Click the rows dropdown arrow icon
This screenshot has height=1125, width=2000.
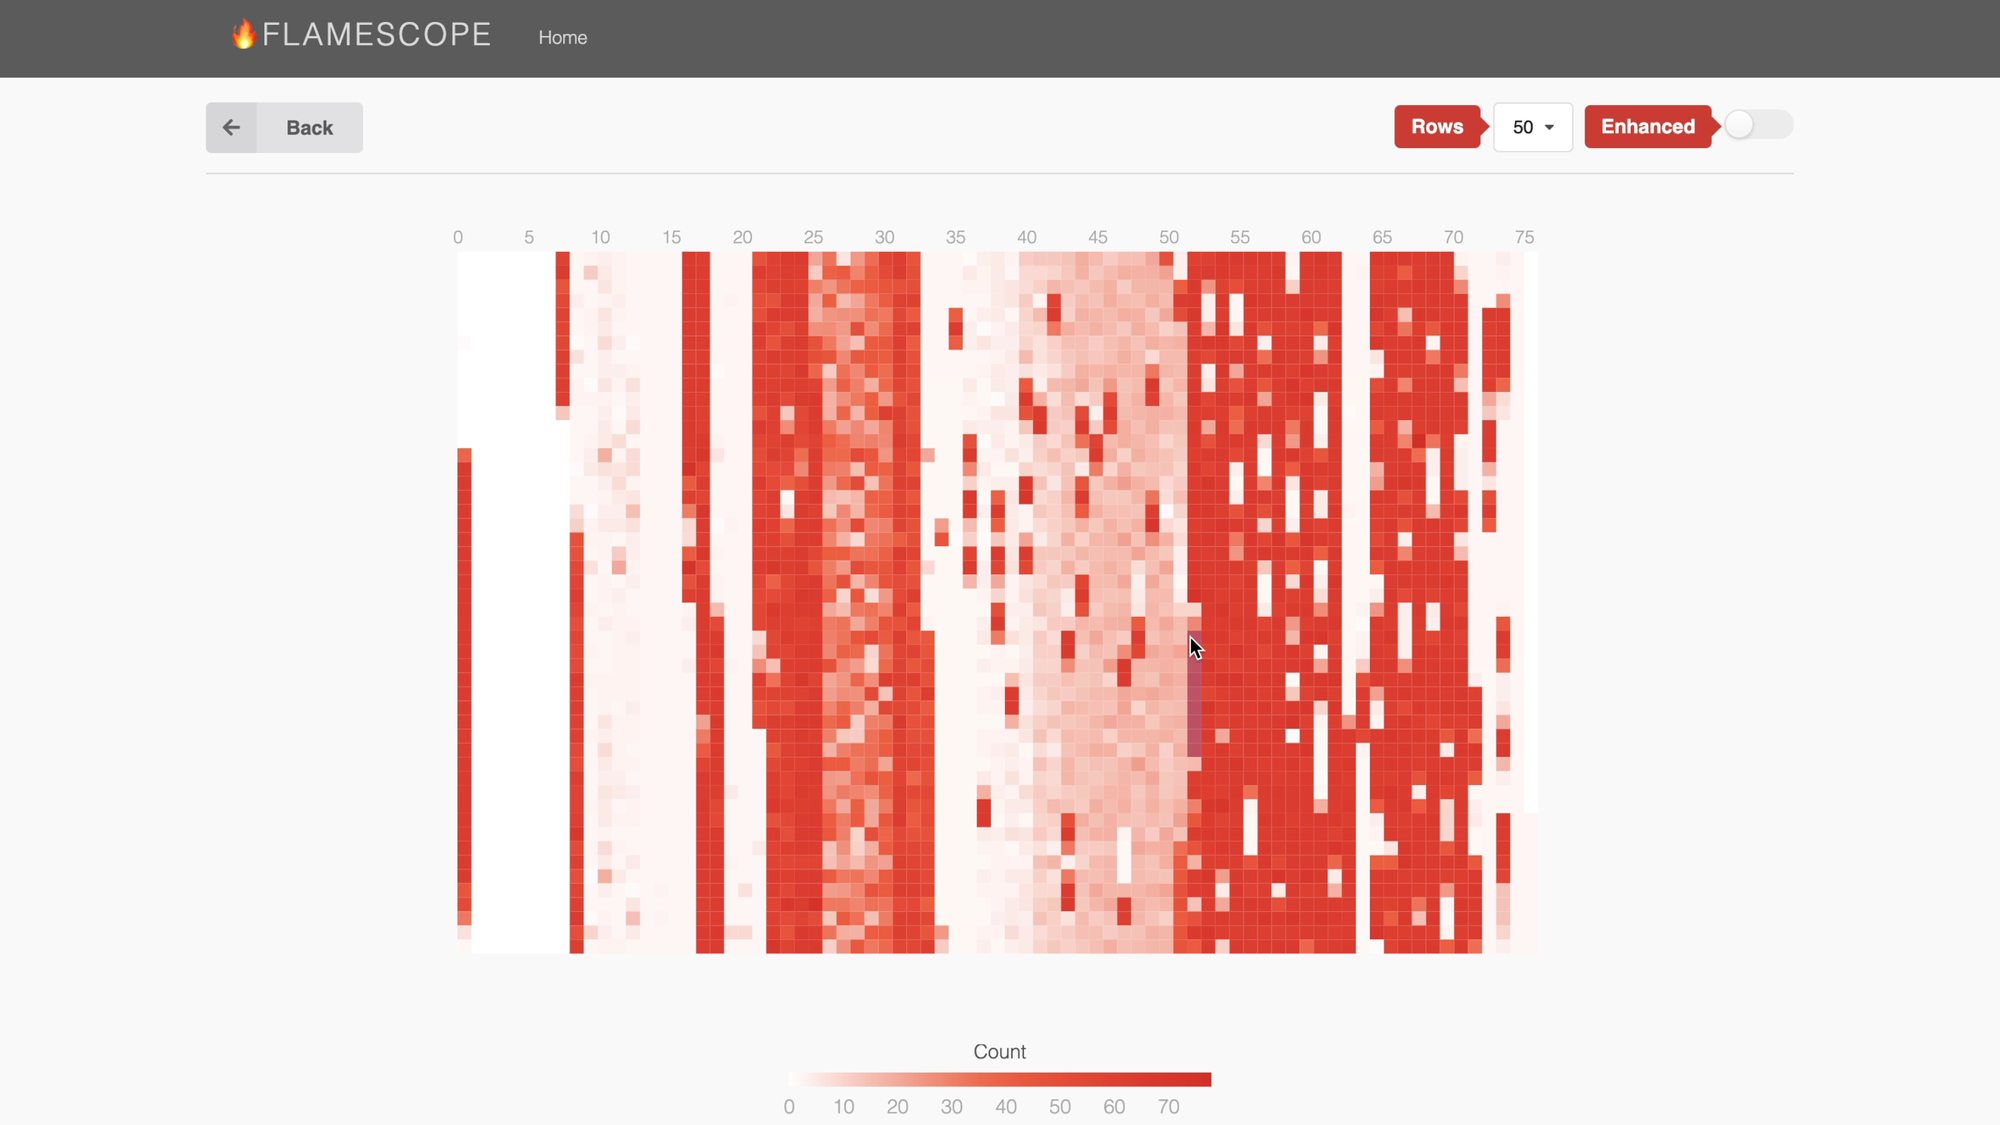click(x=1548, y=126)
